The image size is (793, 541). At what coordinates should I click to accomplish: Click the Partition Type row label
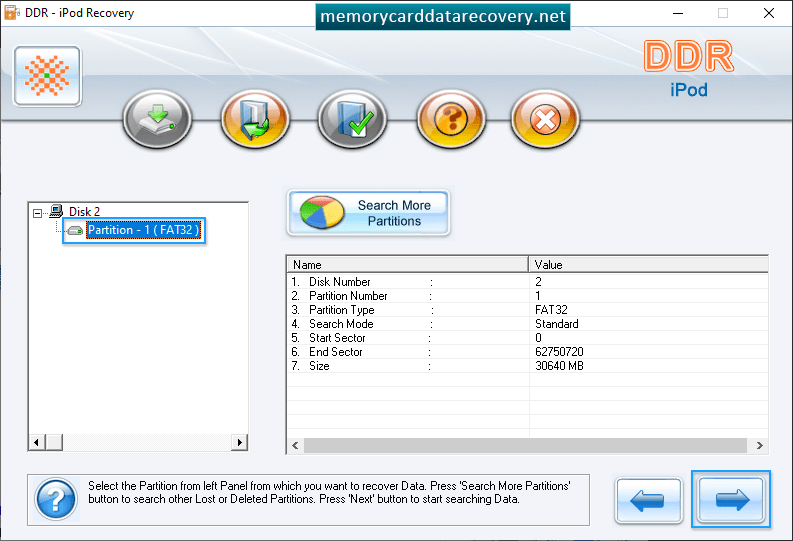click(x=341, y=310)
